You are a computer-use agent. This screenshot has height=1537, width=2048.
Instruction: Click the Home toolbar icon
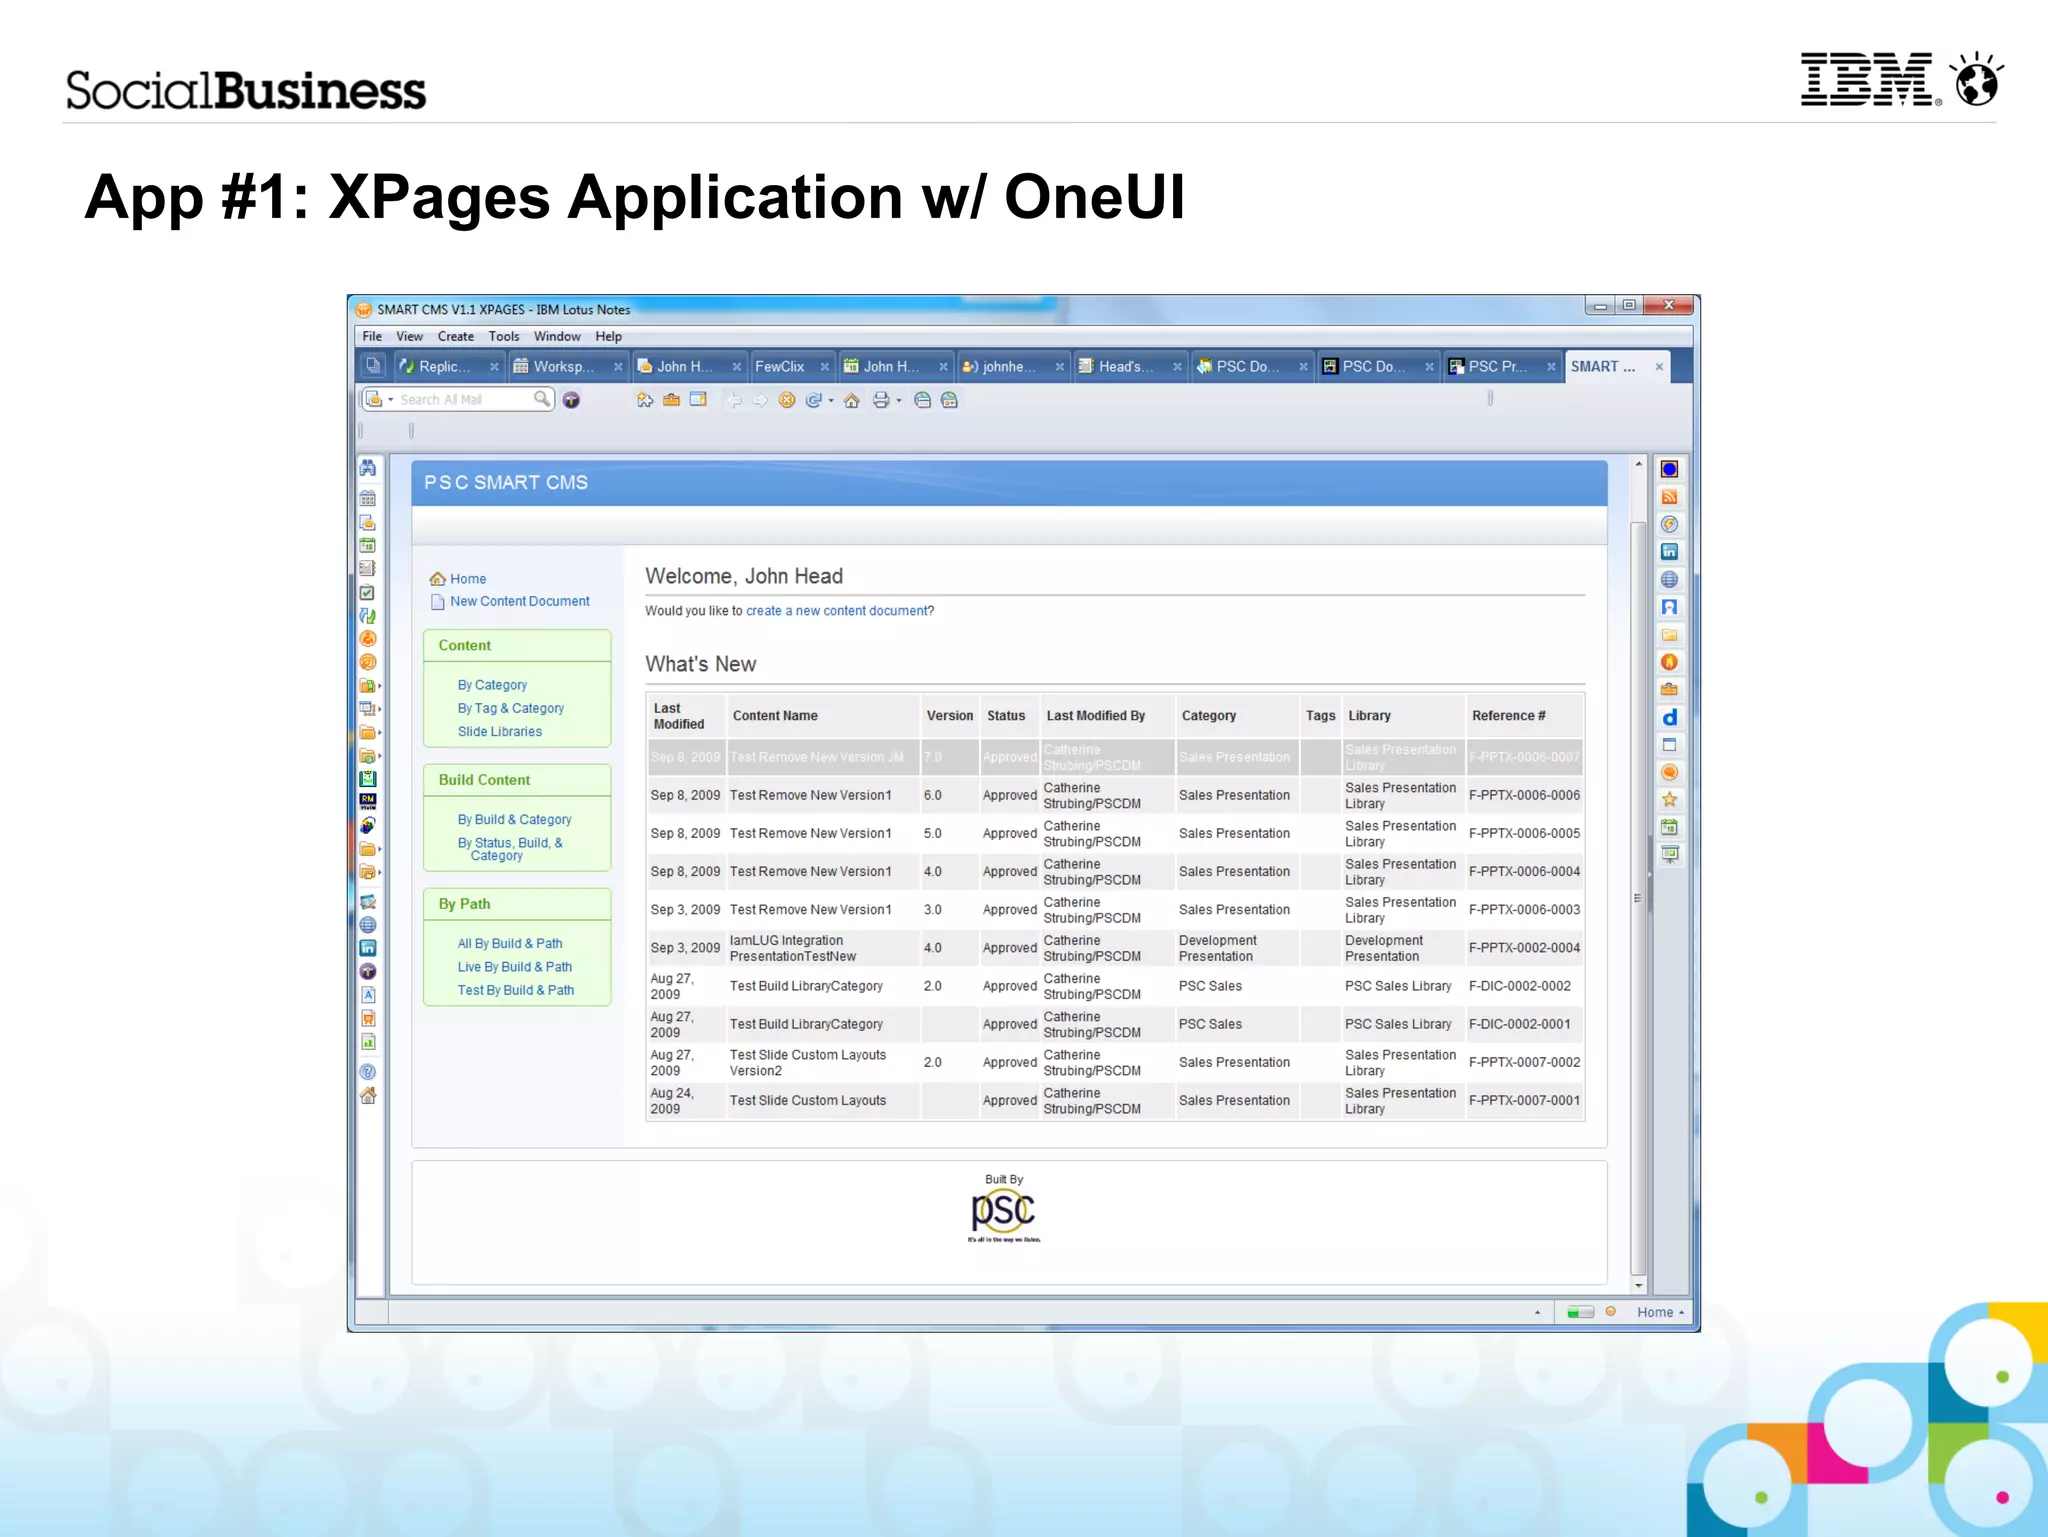point(852,400)
